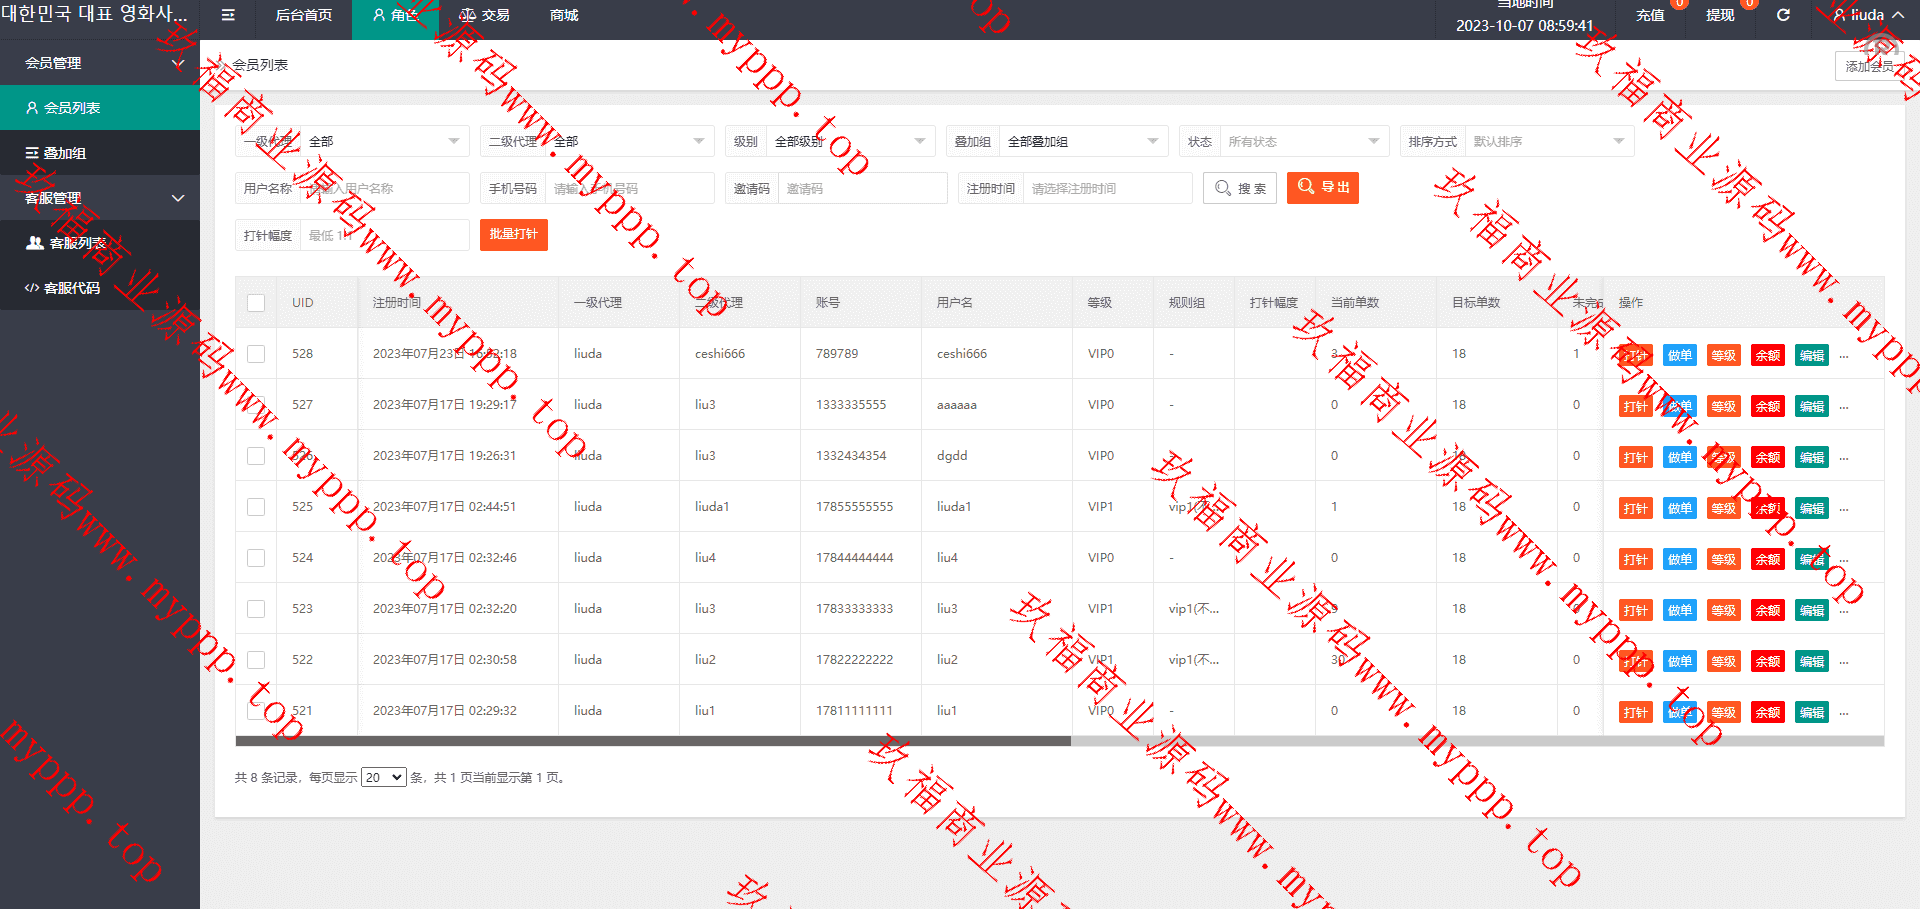Toggle the select-all checkbox in table header

[x=256, y=303]
